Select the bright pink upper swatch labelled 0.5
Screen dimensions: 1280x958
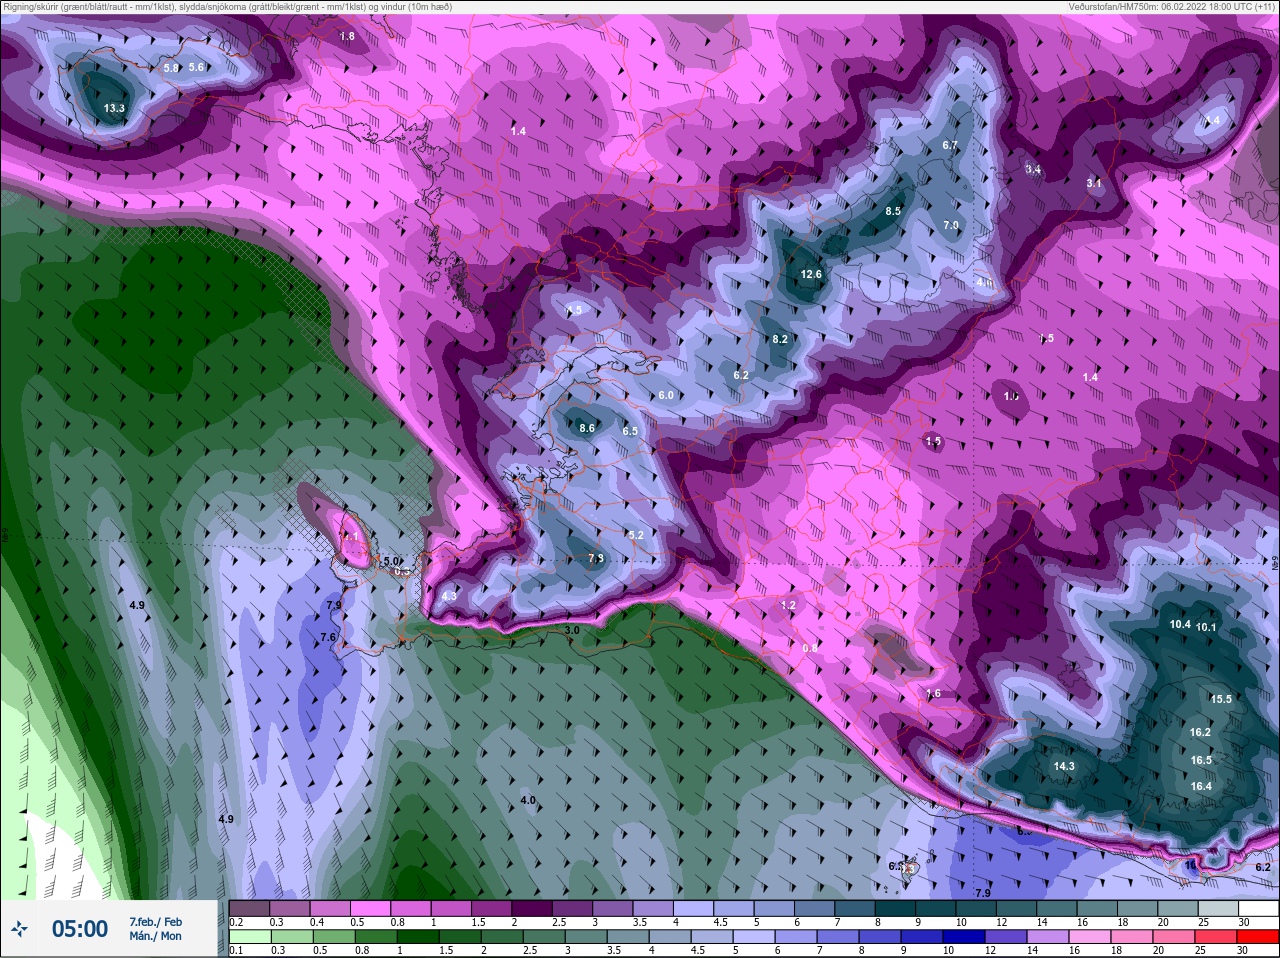pyautogui.click(x=369, y=908)
